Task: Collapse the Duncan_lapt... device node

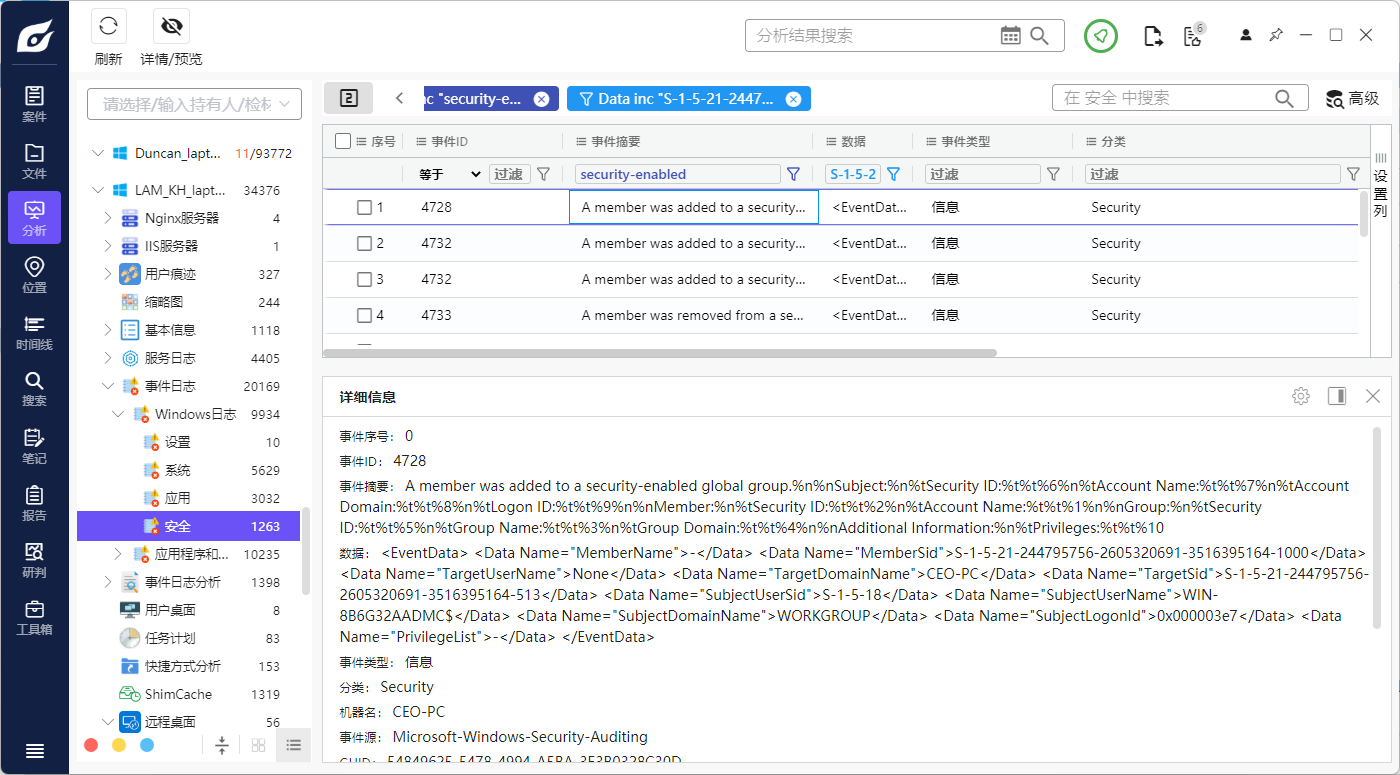Action: pos(97,153)
